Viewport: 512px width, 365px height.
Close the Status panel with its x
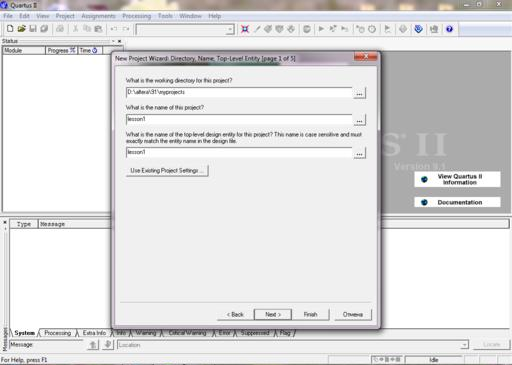(120, 41)
